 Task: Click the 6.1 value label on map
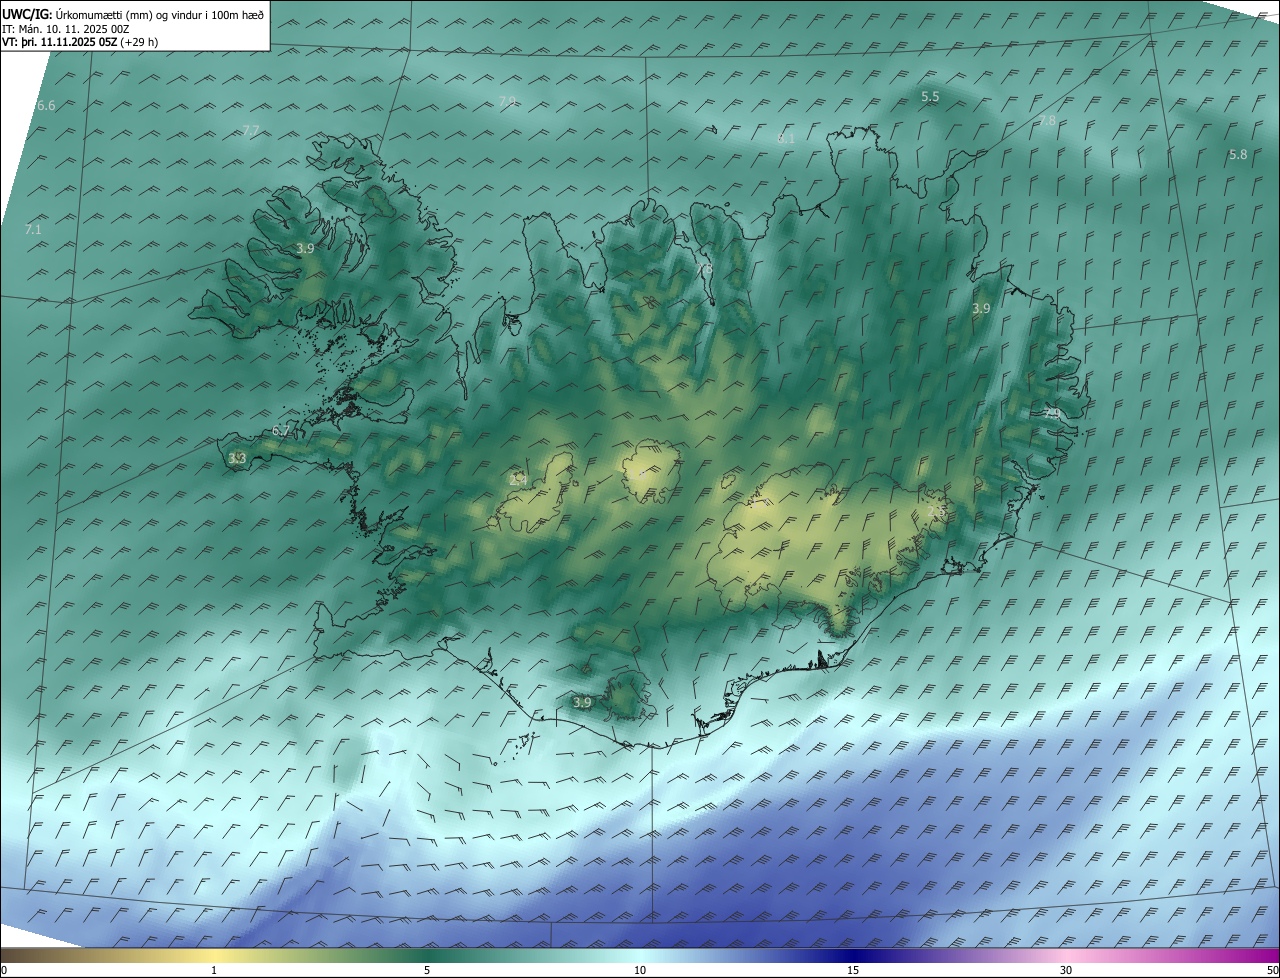click(786, 138)
